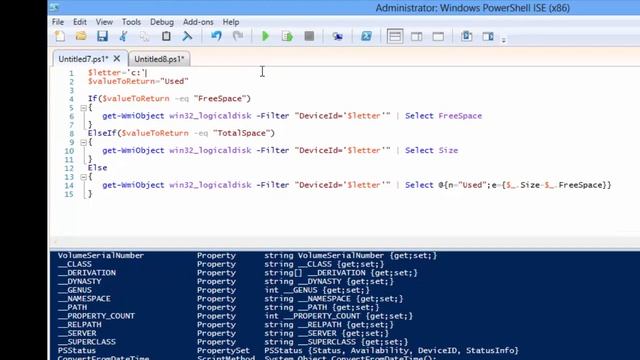Click the Run Selection icon
The image size is (640, 360).
287,36
